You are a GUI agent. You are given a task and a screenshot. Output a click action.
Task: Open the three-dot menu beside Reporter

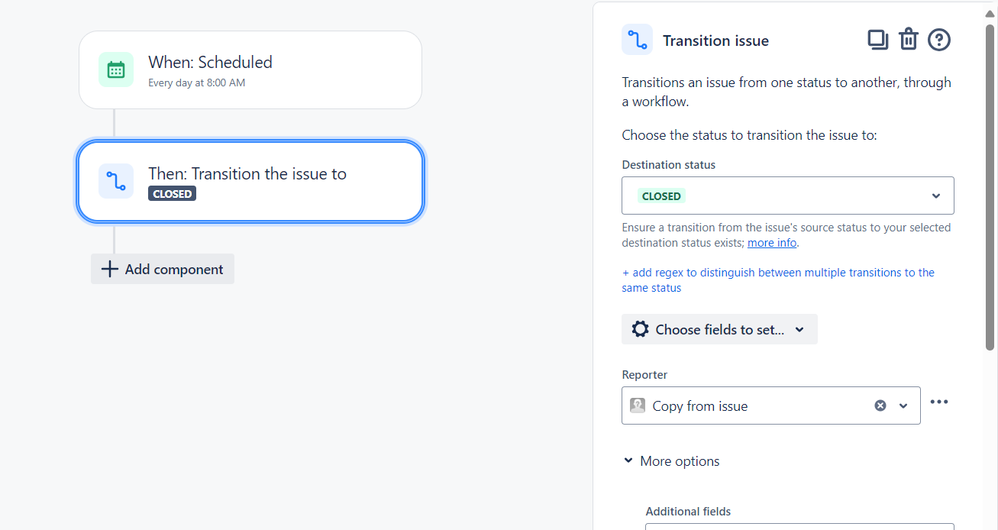[x=939, y=402]
